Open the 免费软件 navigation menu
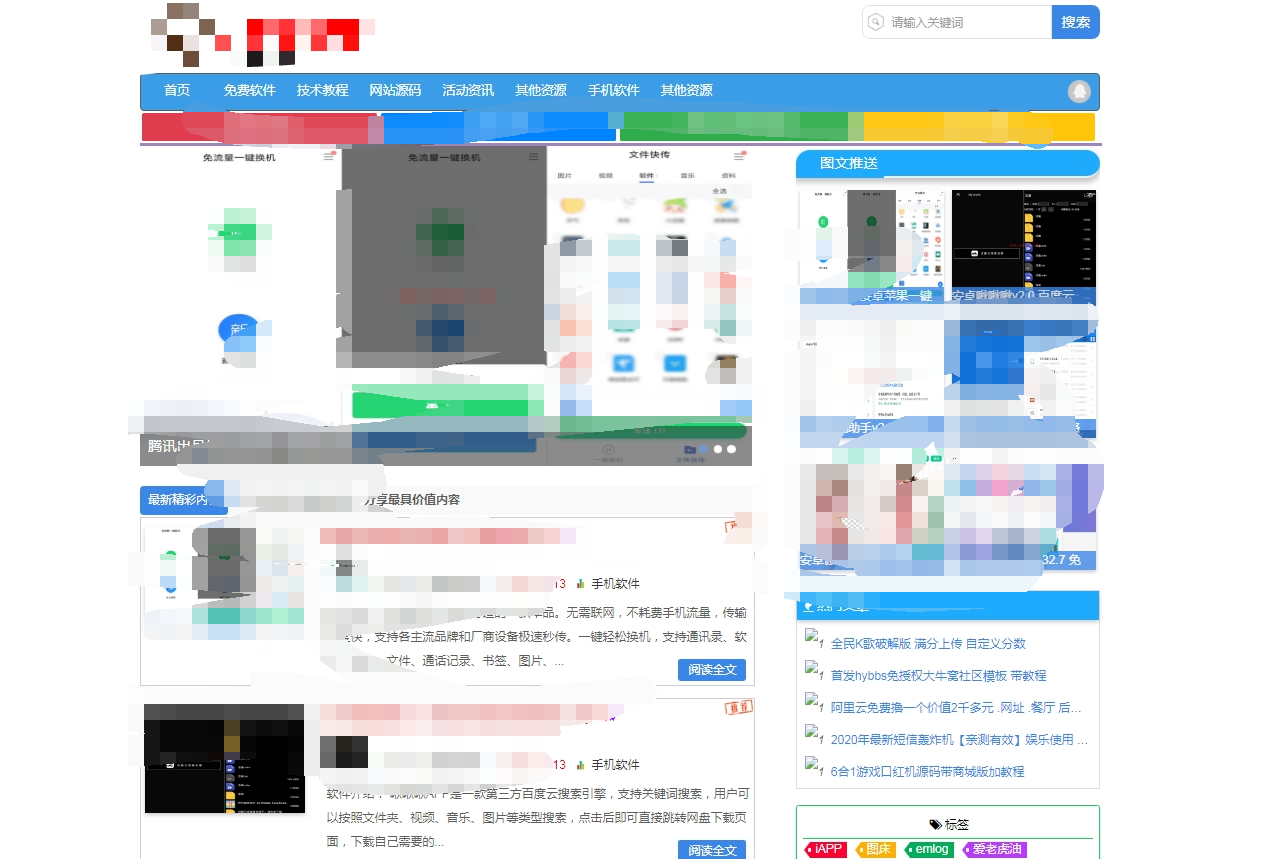Viewport: 1268px width, 859px height. click(249, 90)
